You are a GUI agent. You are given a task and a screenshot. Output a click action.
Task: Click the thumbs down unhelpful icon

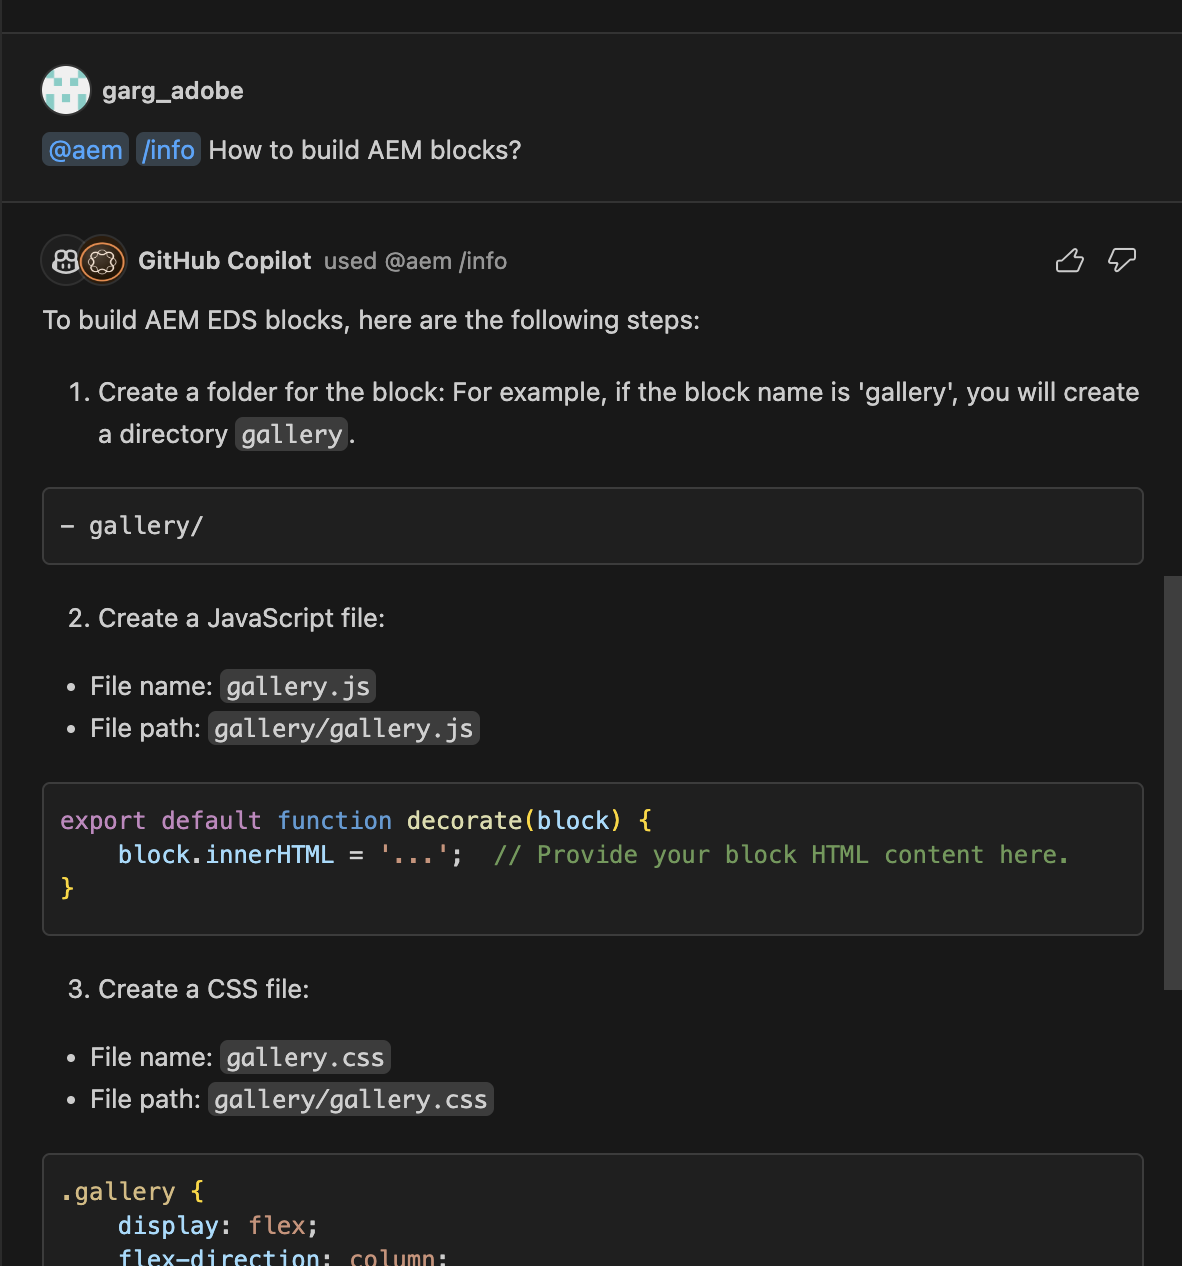point(1122,261)
